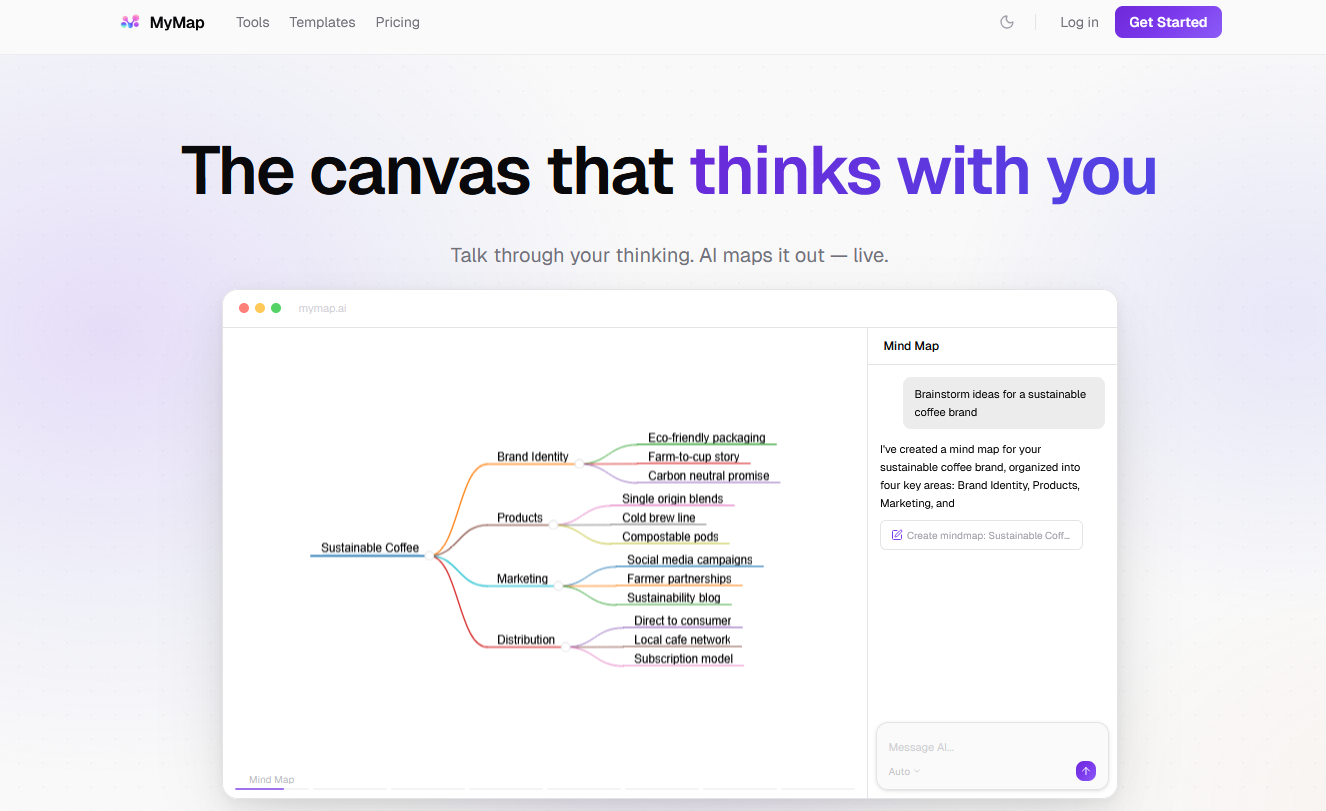
Task: Open the Create mindmap: Sustainable Coff… chip
Action: tap(981, 535)
